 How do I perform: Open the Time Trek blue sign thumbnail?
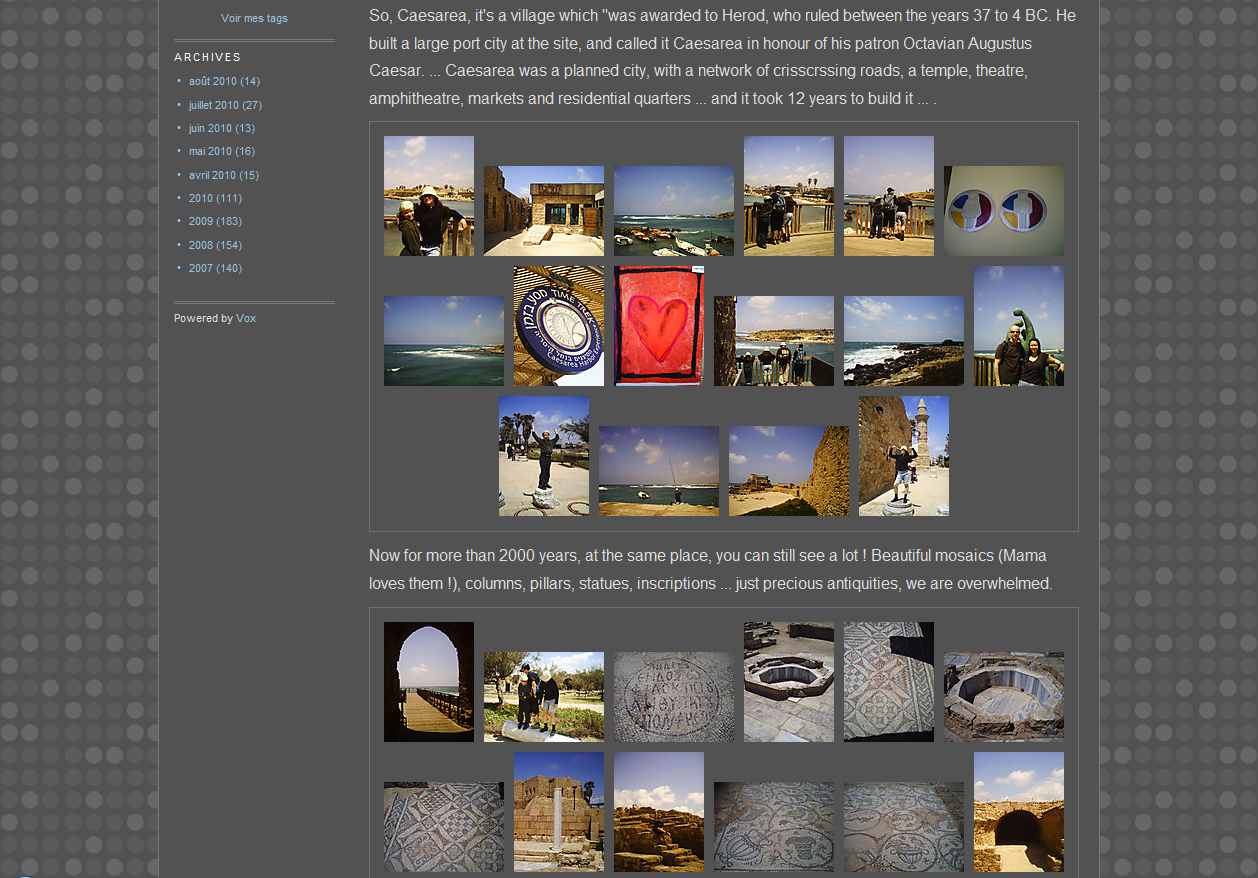(558, 326)
